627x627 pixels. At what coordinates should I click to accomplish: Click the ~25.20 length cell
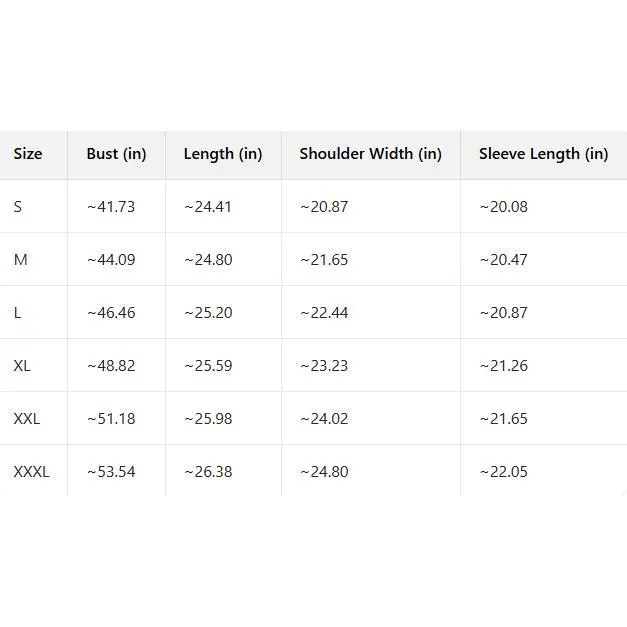pyautogui.click(x=208, y=313)
